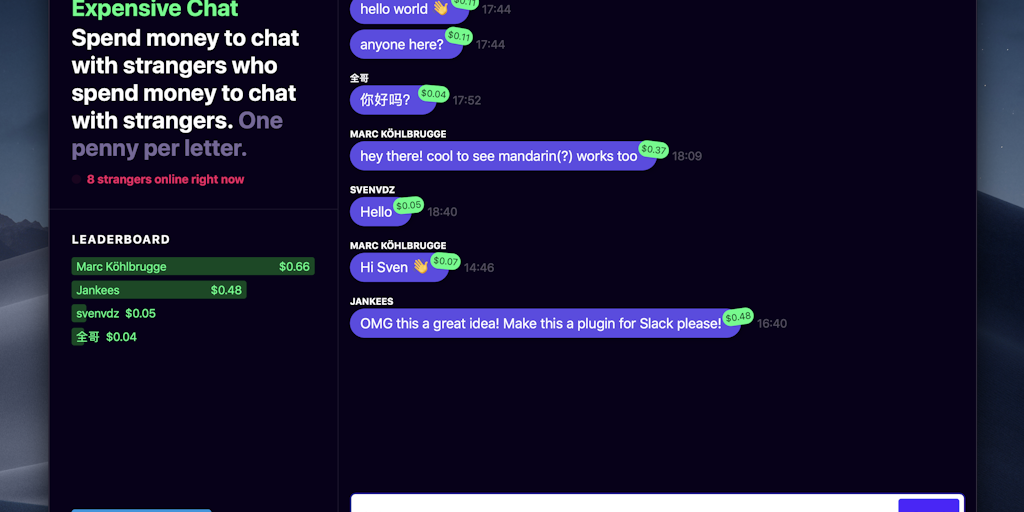Click the $0.05 badge on the Hello message

pos(408,206)
